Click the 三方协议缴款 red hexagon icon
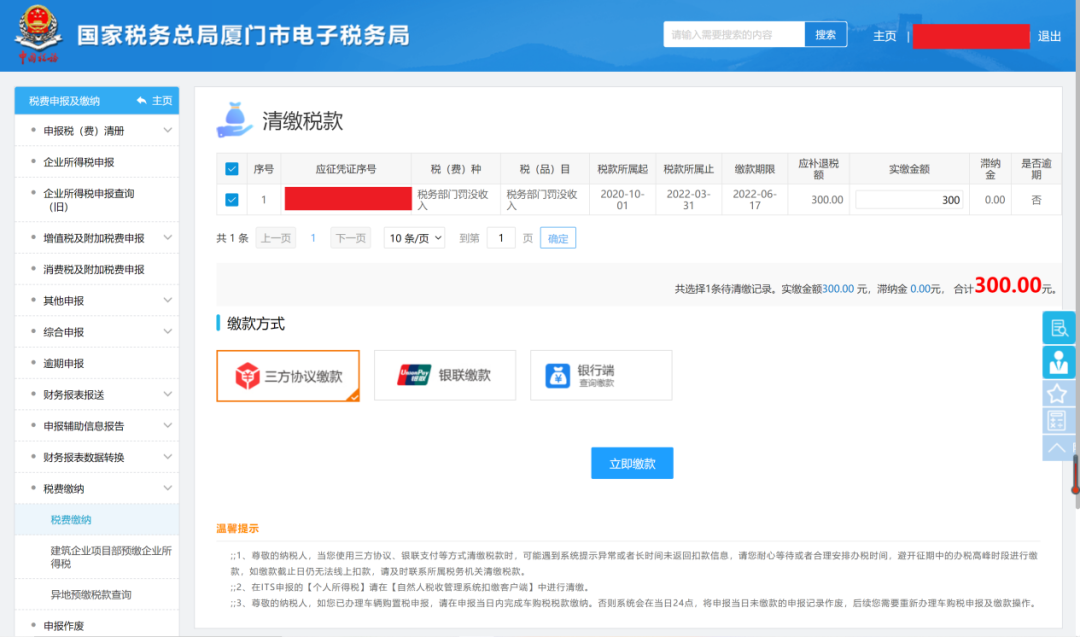 pos(247,376)
